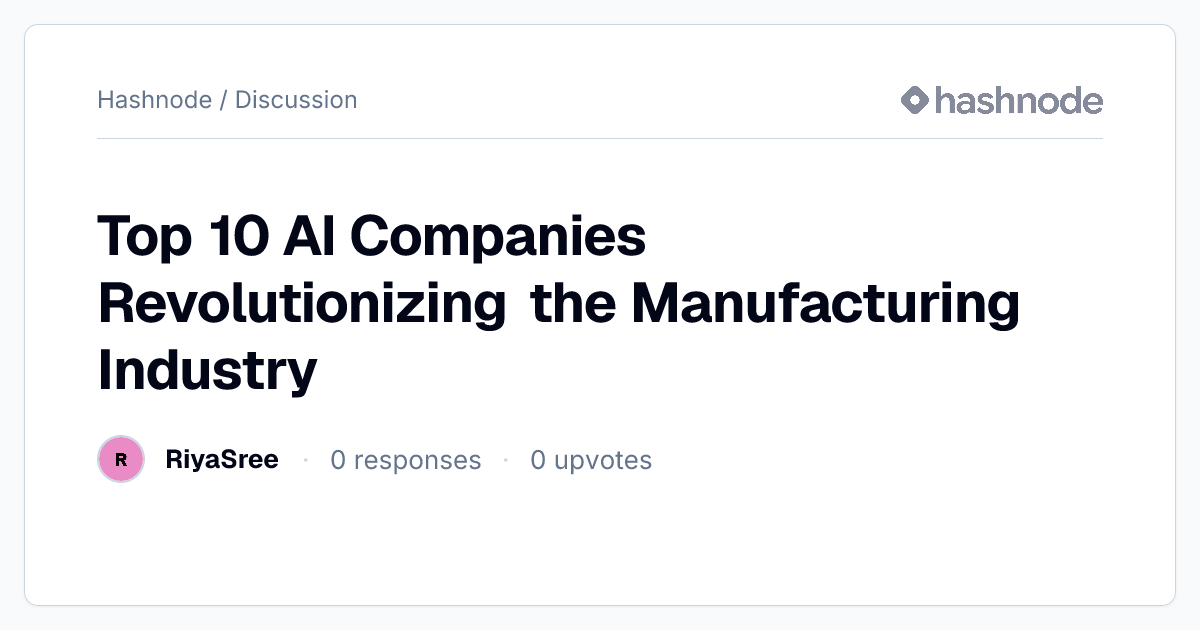Image resolution: width=1200 pixels, height=630 pixels.
Task: Click the 0 upvotes count
Action: [x=591, y=460]
